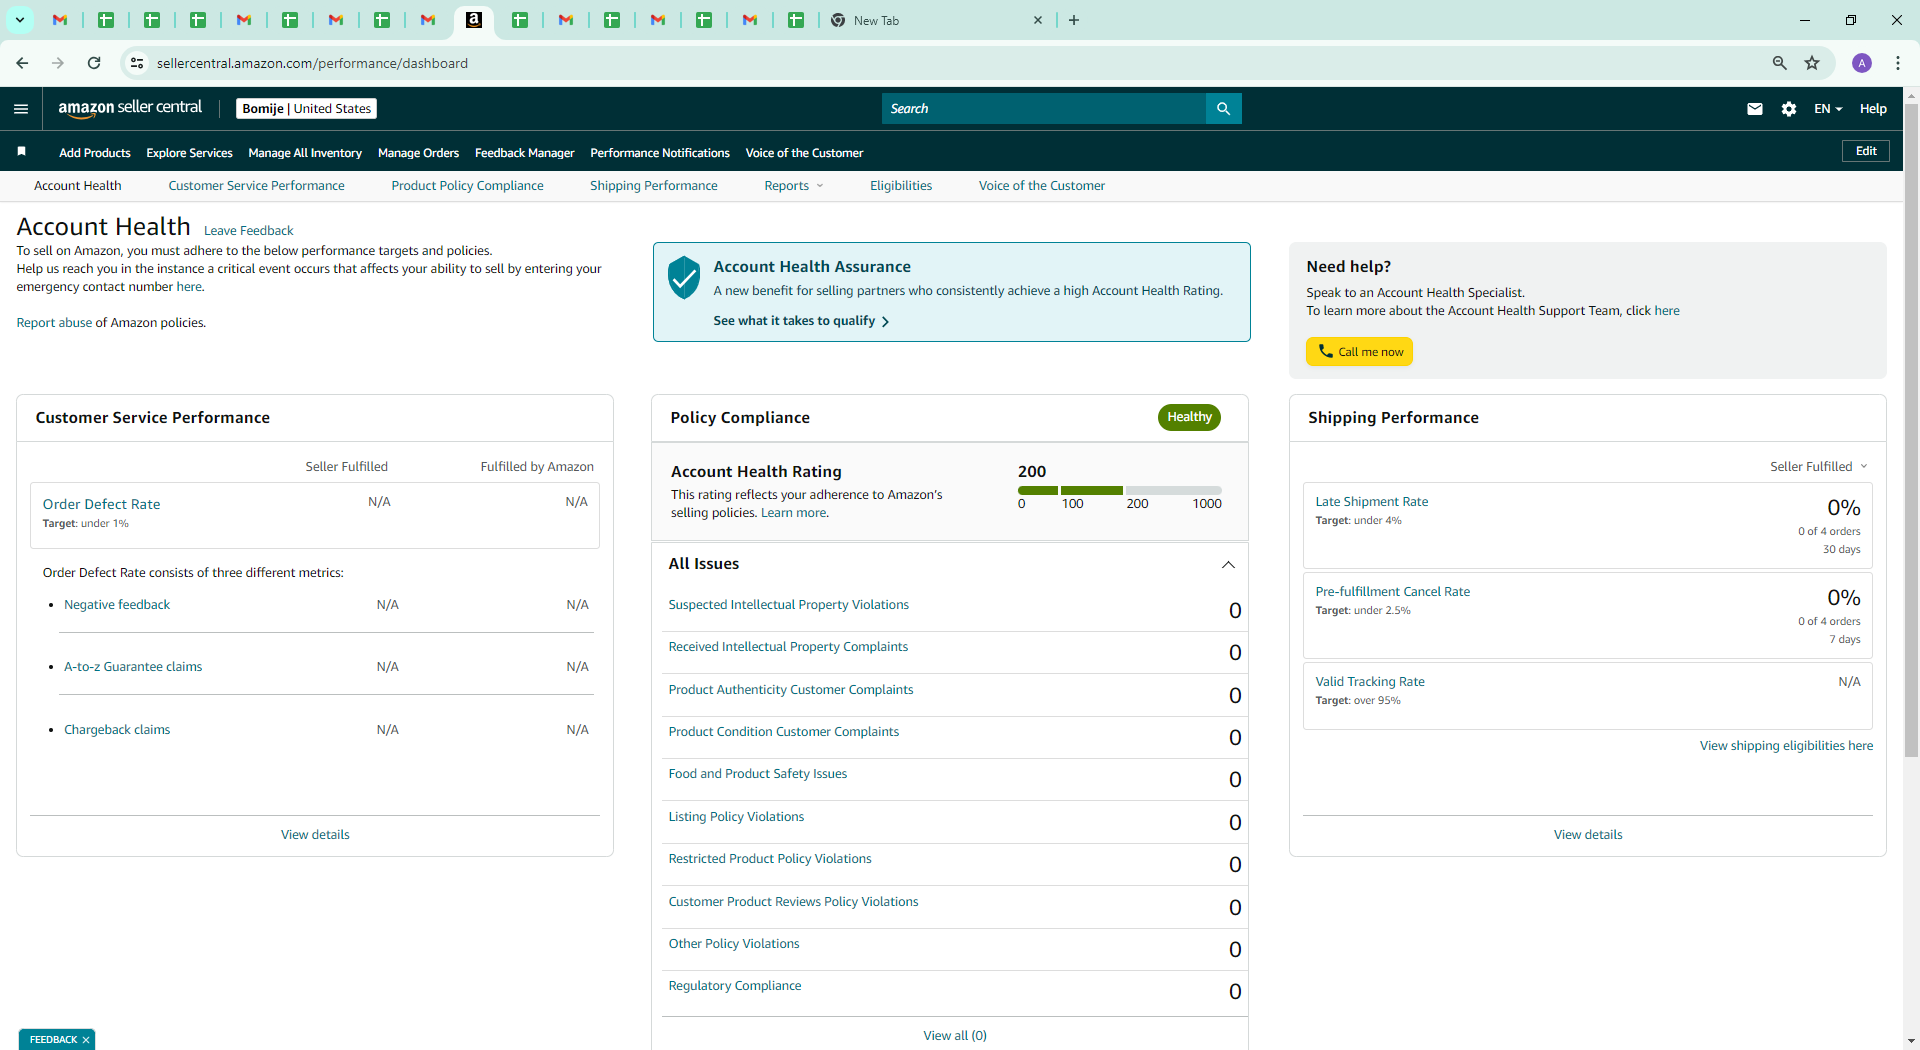This screenshot has width=1920, height=1050.
Task: Open the zoom magnifier in the address bar
Action: click(x=1779, y=63)
